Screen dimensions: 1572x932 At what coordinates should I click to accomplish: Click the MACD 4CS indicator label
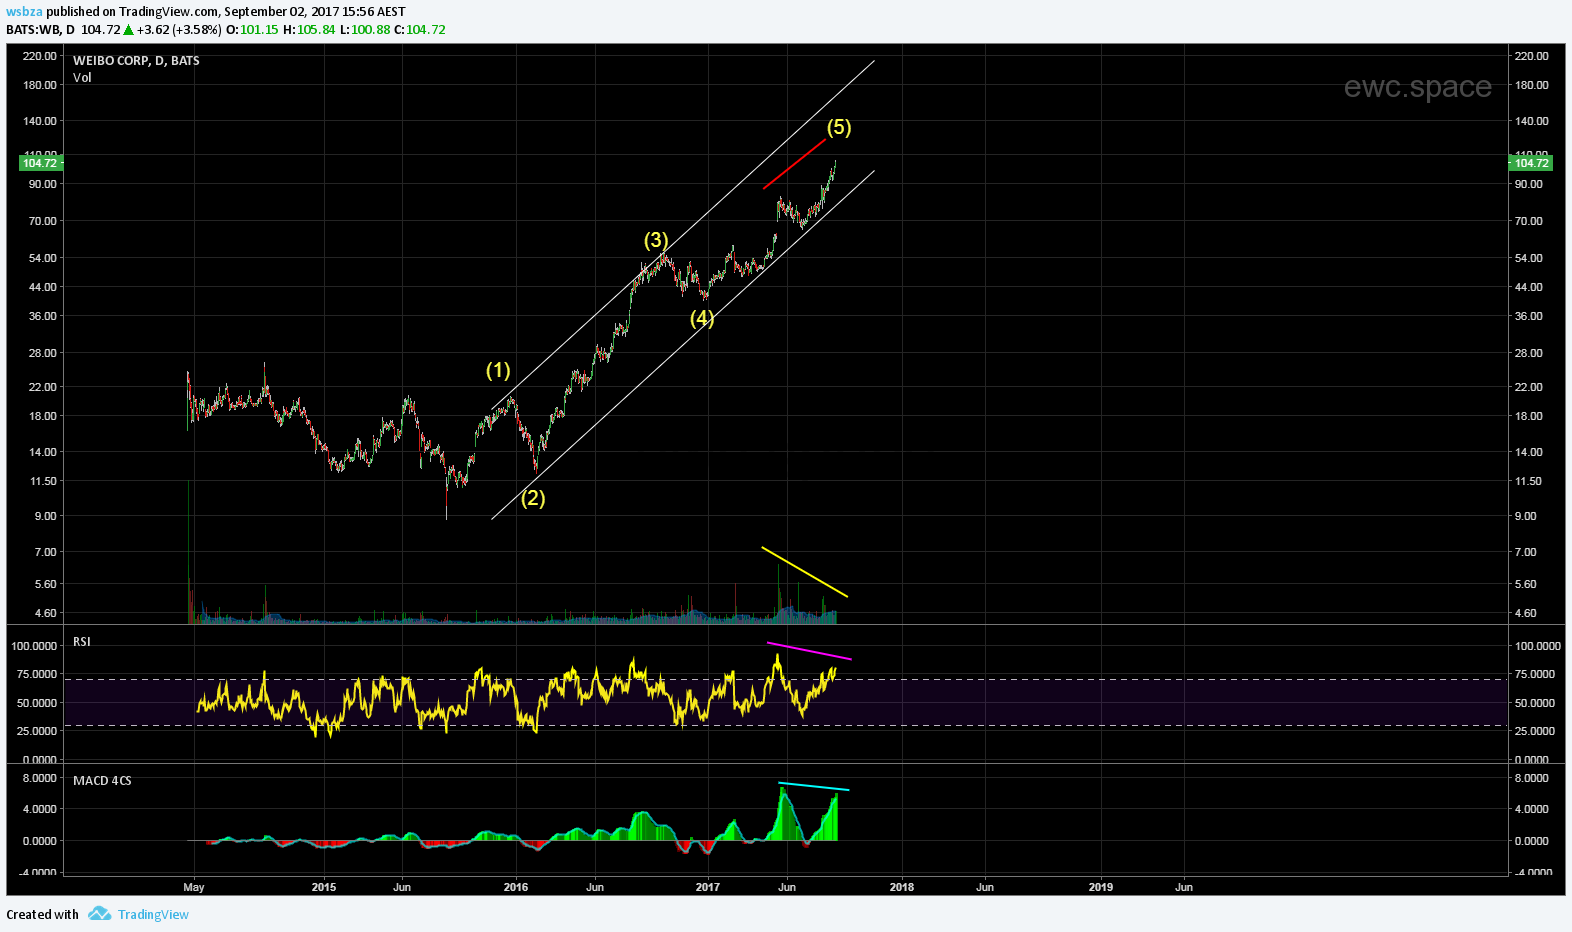coord(102,781)
